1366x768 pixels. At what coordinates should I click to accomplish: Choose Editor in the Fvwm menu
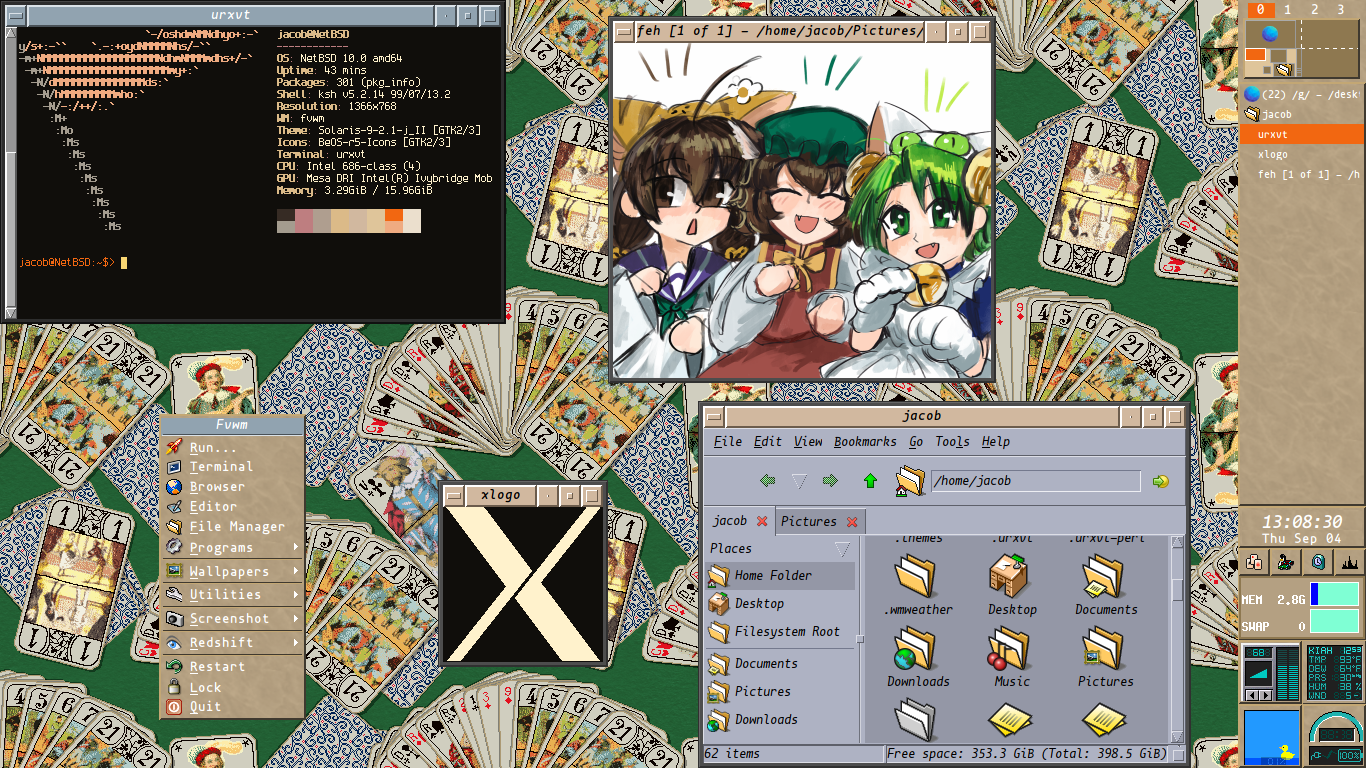pos(232,507)
